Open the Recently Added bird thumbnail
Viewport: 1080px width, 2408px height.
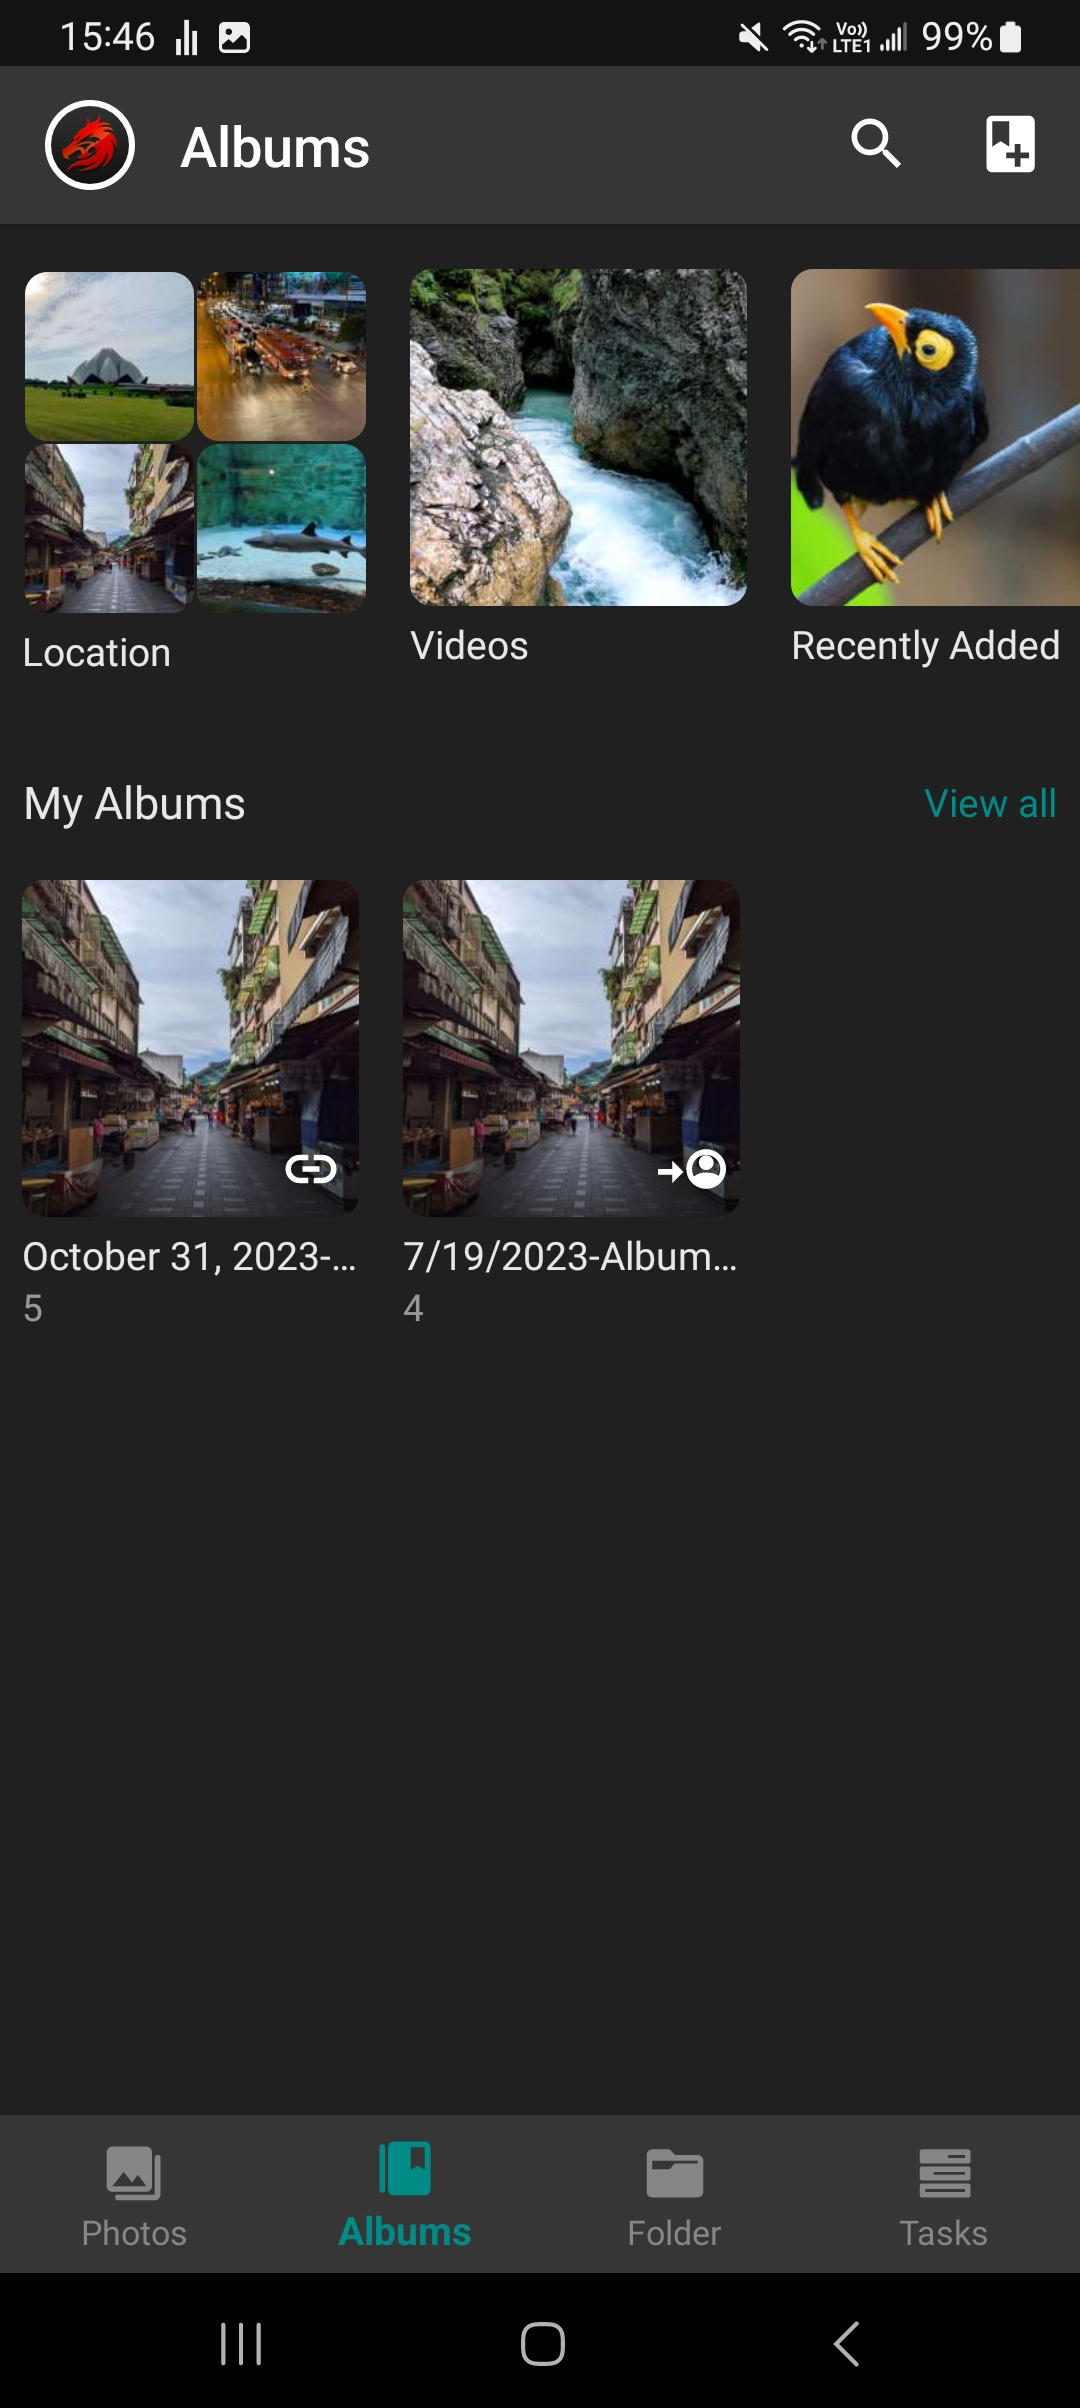(935, 437)
